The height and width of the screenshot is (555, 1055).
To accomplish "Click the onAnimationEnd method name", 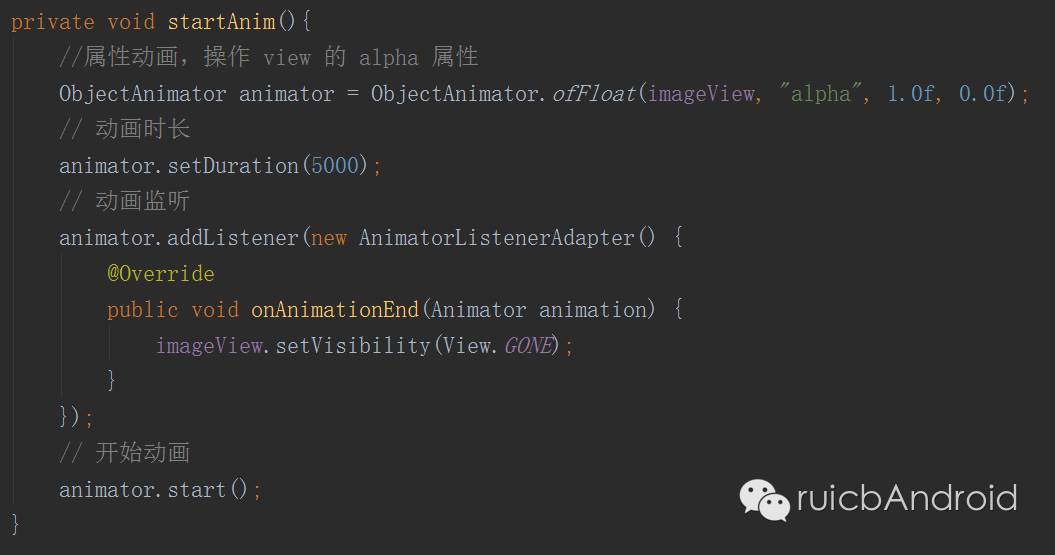I will click(335, 309).
